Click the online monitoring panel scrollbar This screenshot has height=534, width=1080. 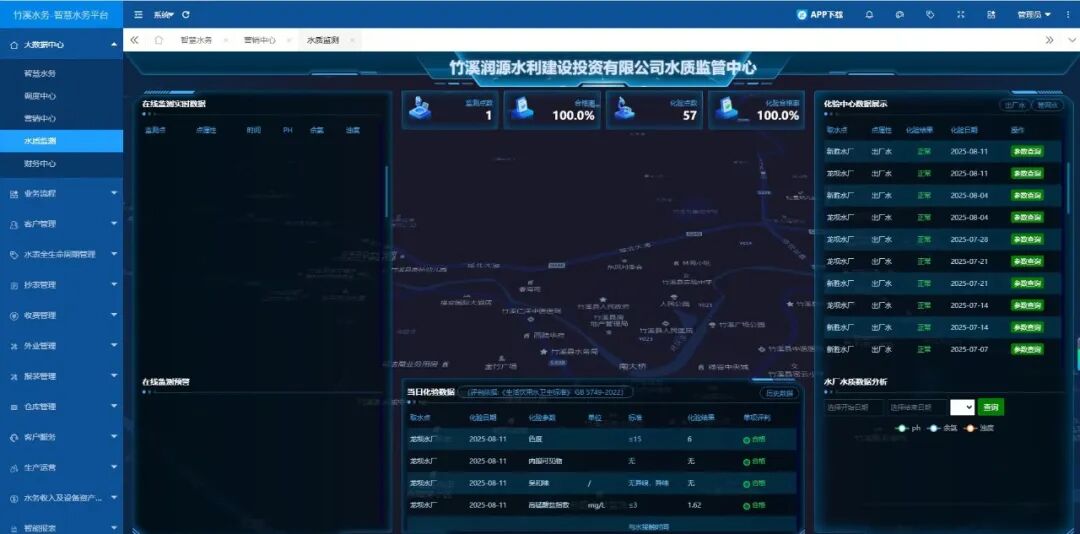386,193
